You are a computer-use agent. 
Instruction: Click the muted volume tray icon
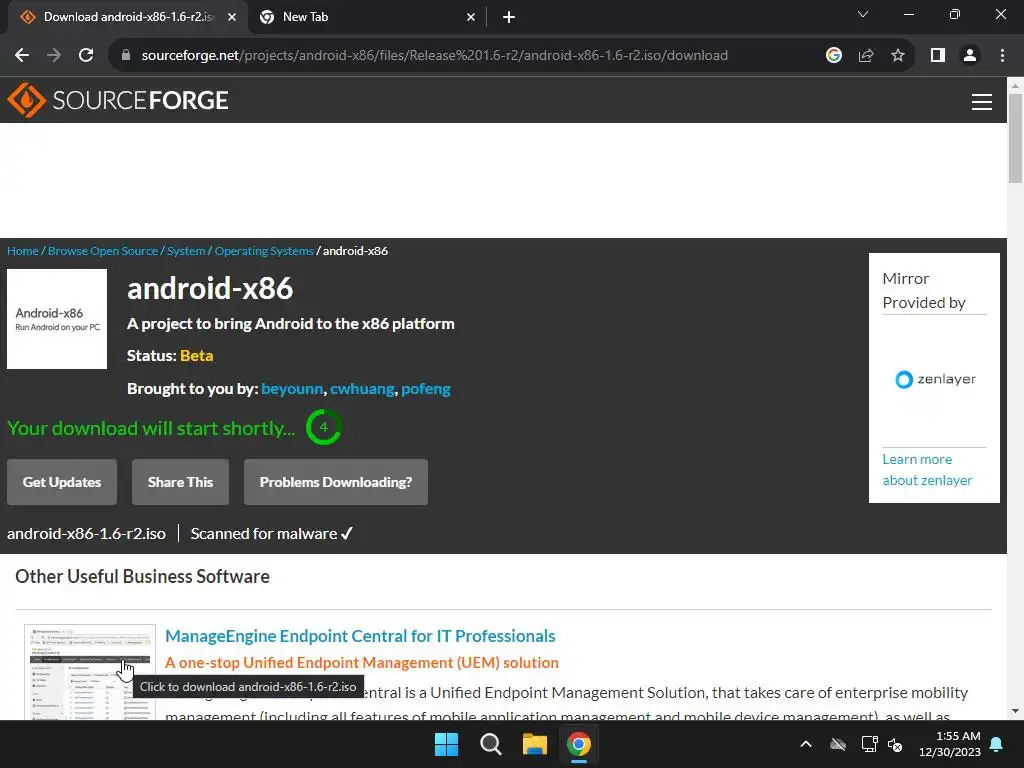tap(895, 744)
